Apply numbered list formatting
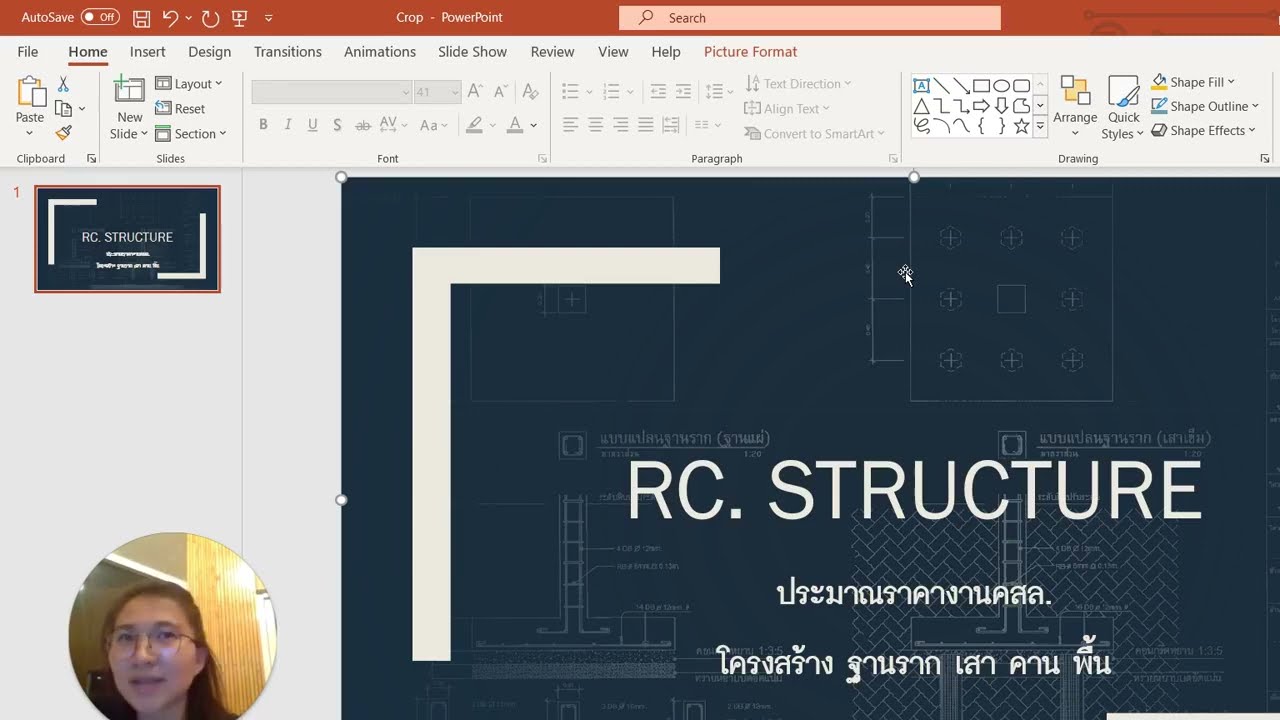Screen dimensions: 1280x720 pyautogui.click(x=611, y=92)
